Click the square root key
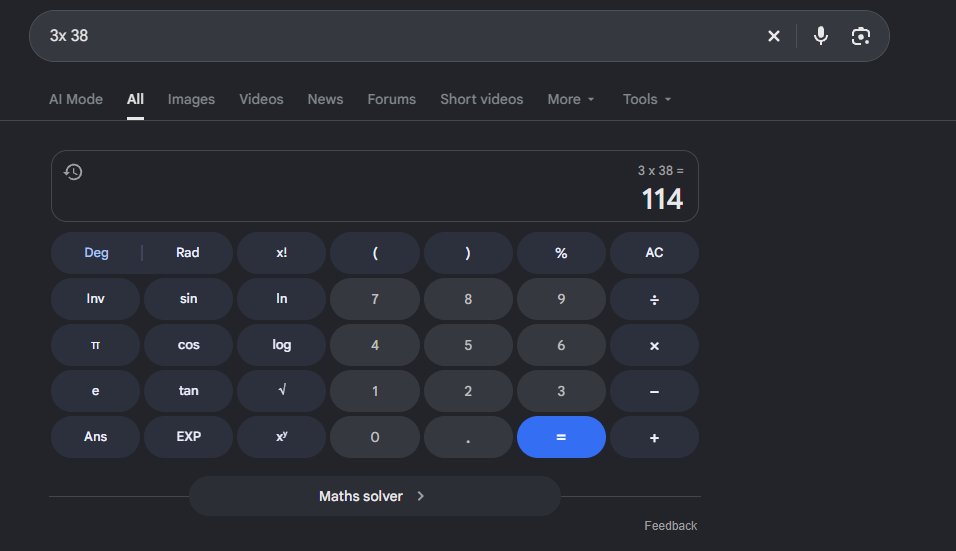Image resolution: width=956 pixels, height=551 pixels. click(x=282, y=391)
